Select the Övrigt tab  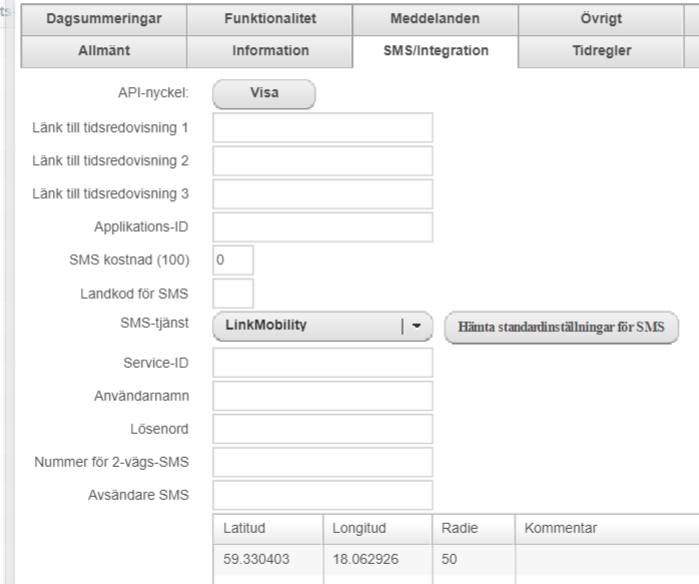pyautogui.click(x=601, y=19)
